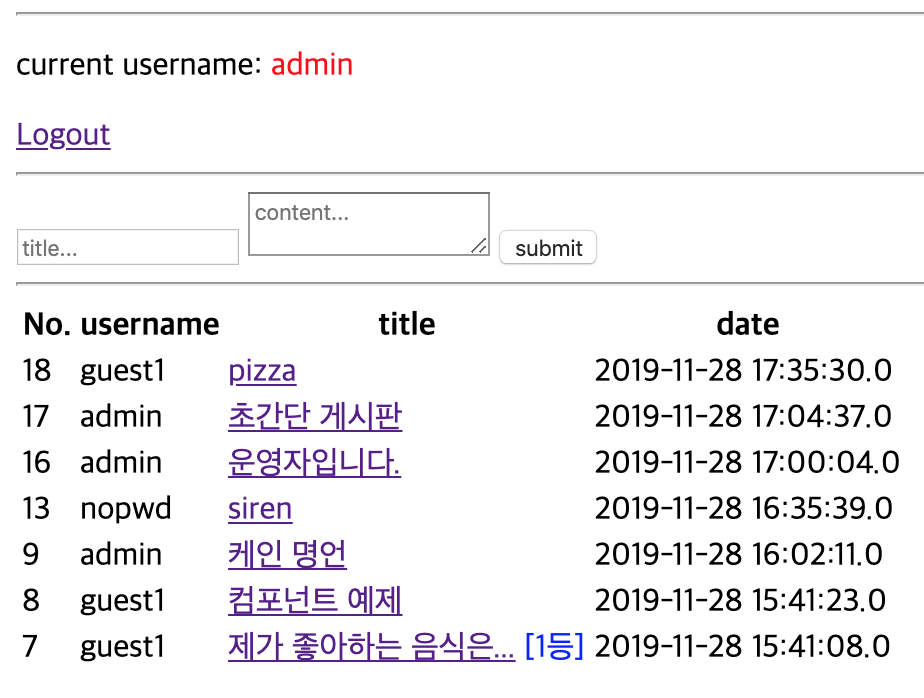The height and width of the screenshot is (698, 924).
Task: Open the 초간단 게시판 post
Action: point(315,416)
